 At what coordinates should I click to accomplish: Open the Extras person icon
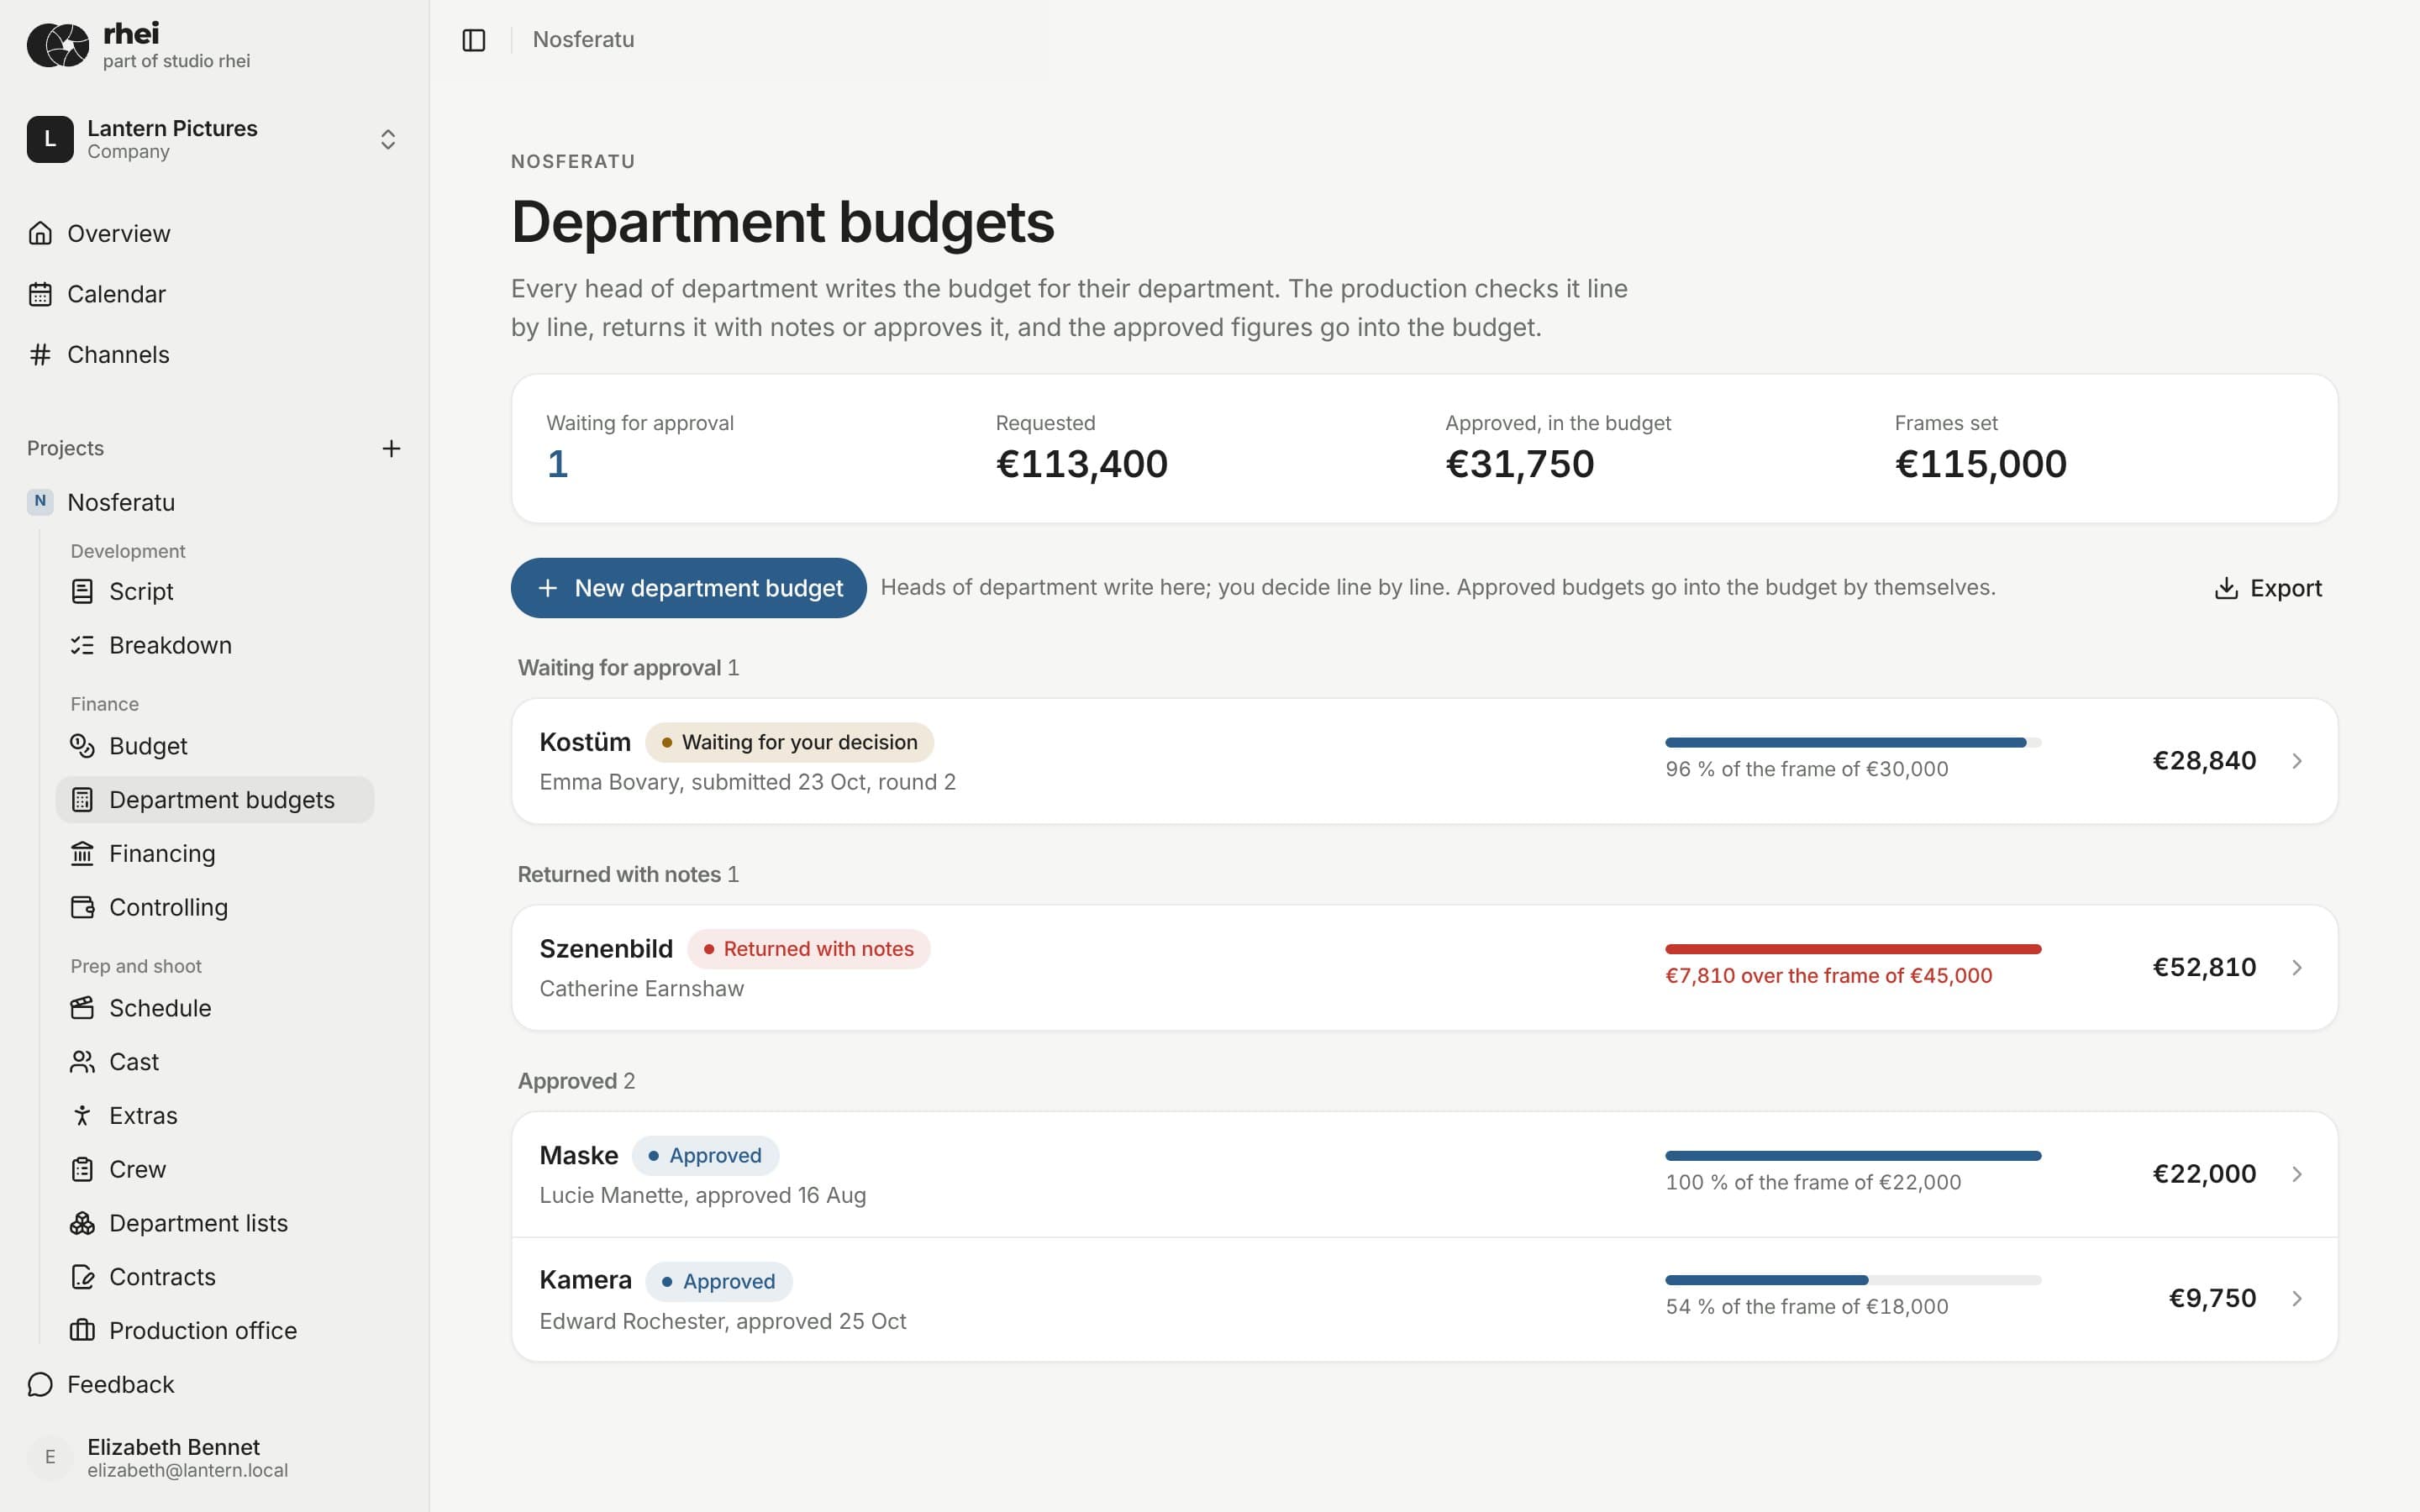[82, 1115]
